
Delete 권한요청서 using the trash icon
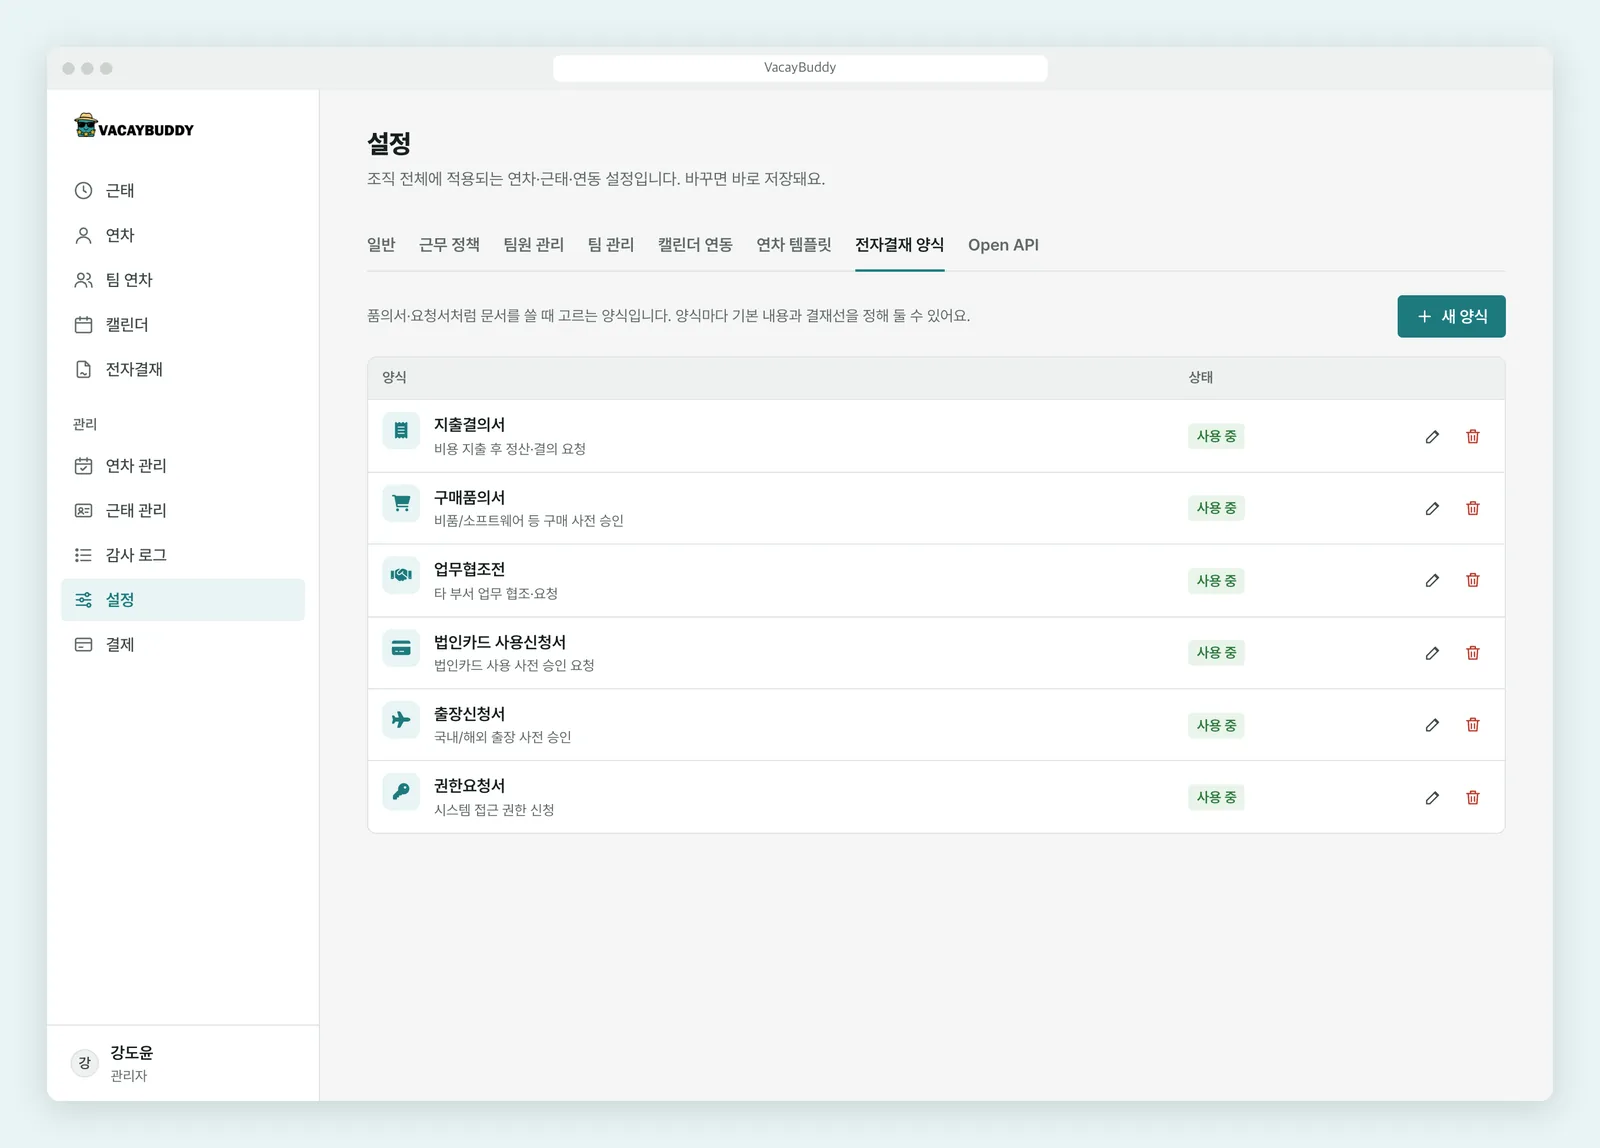[x=1473, y=798]
